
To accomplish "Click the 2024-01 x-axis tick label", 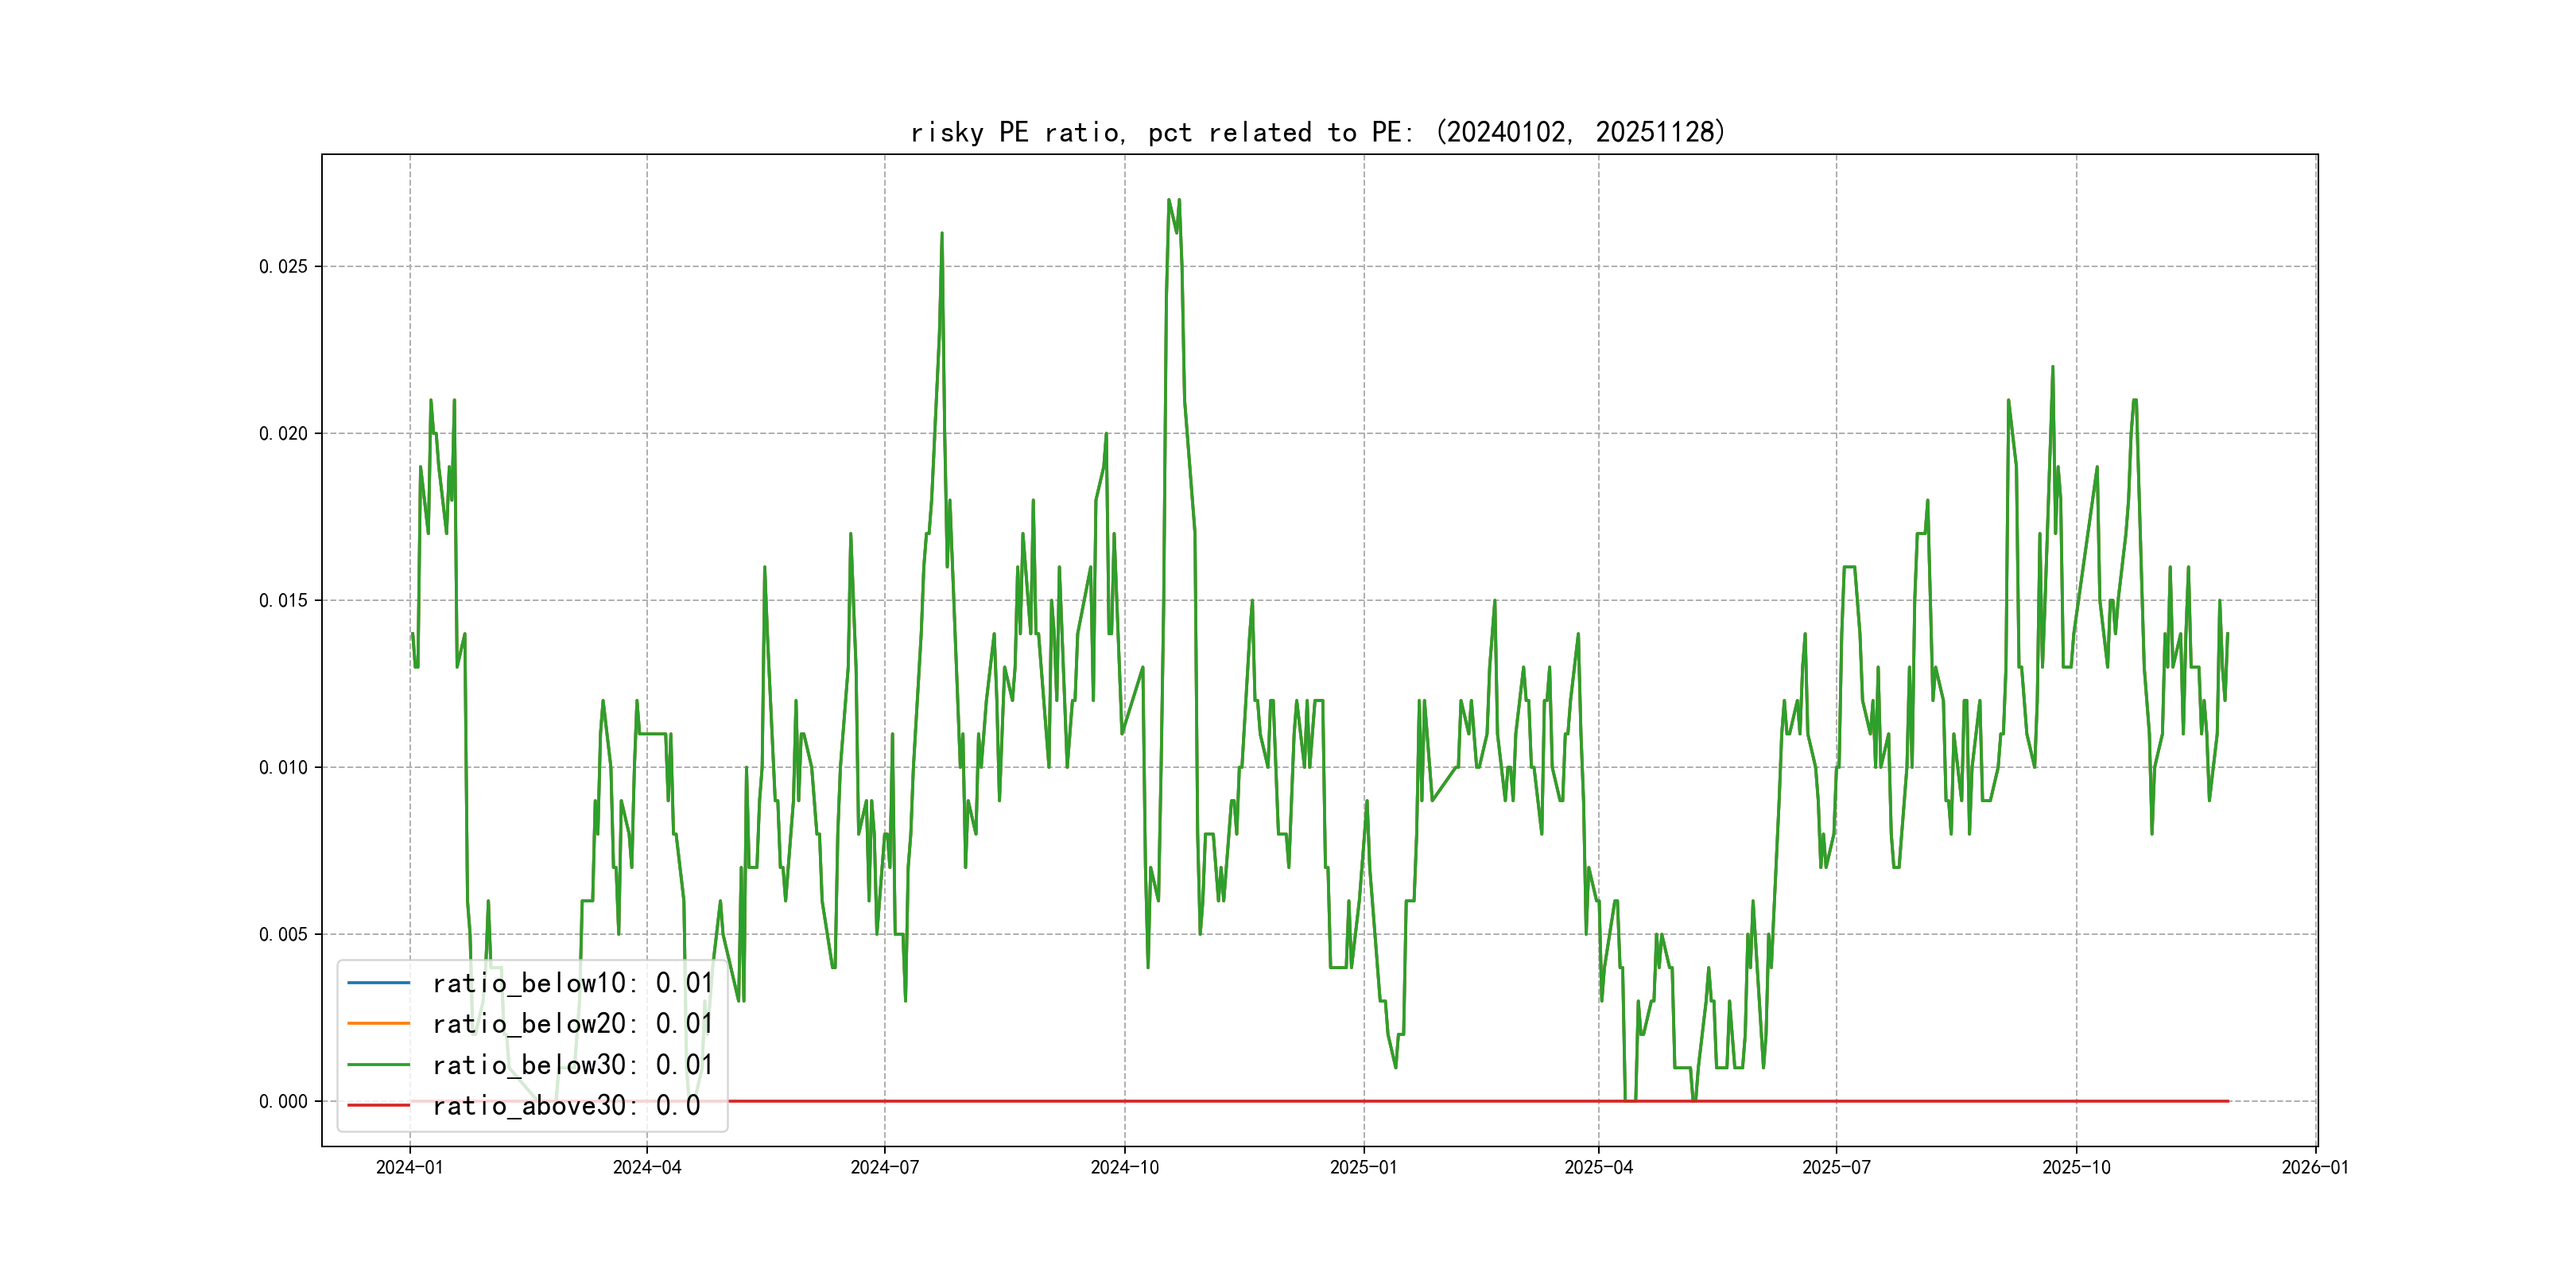I will pos(409,1167).
